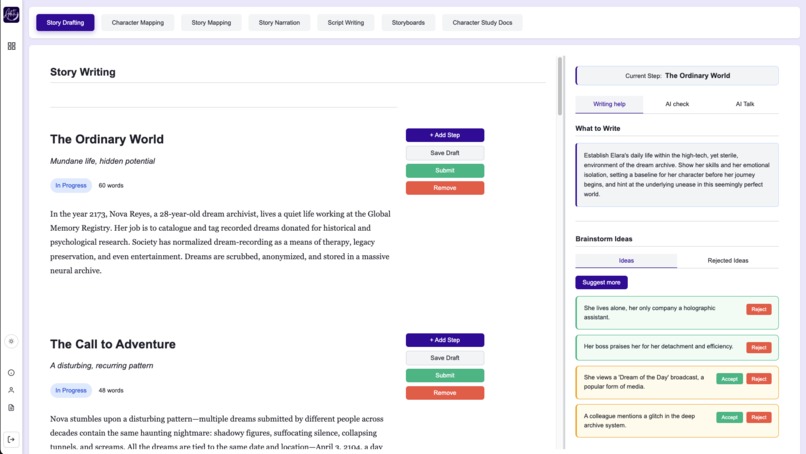
Task: Click the story panel vertical scrollbar
Action: coord(560,86)
